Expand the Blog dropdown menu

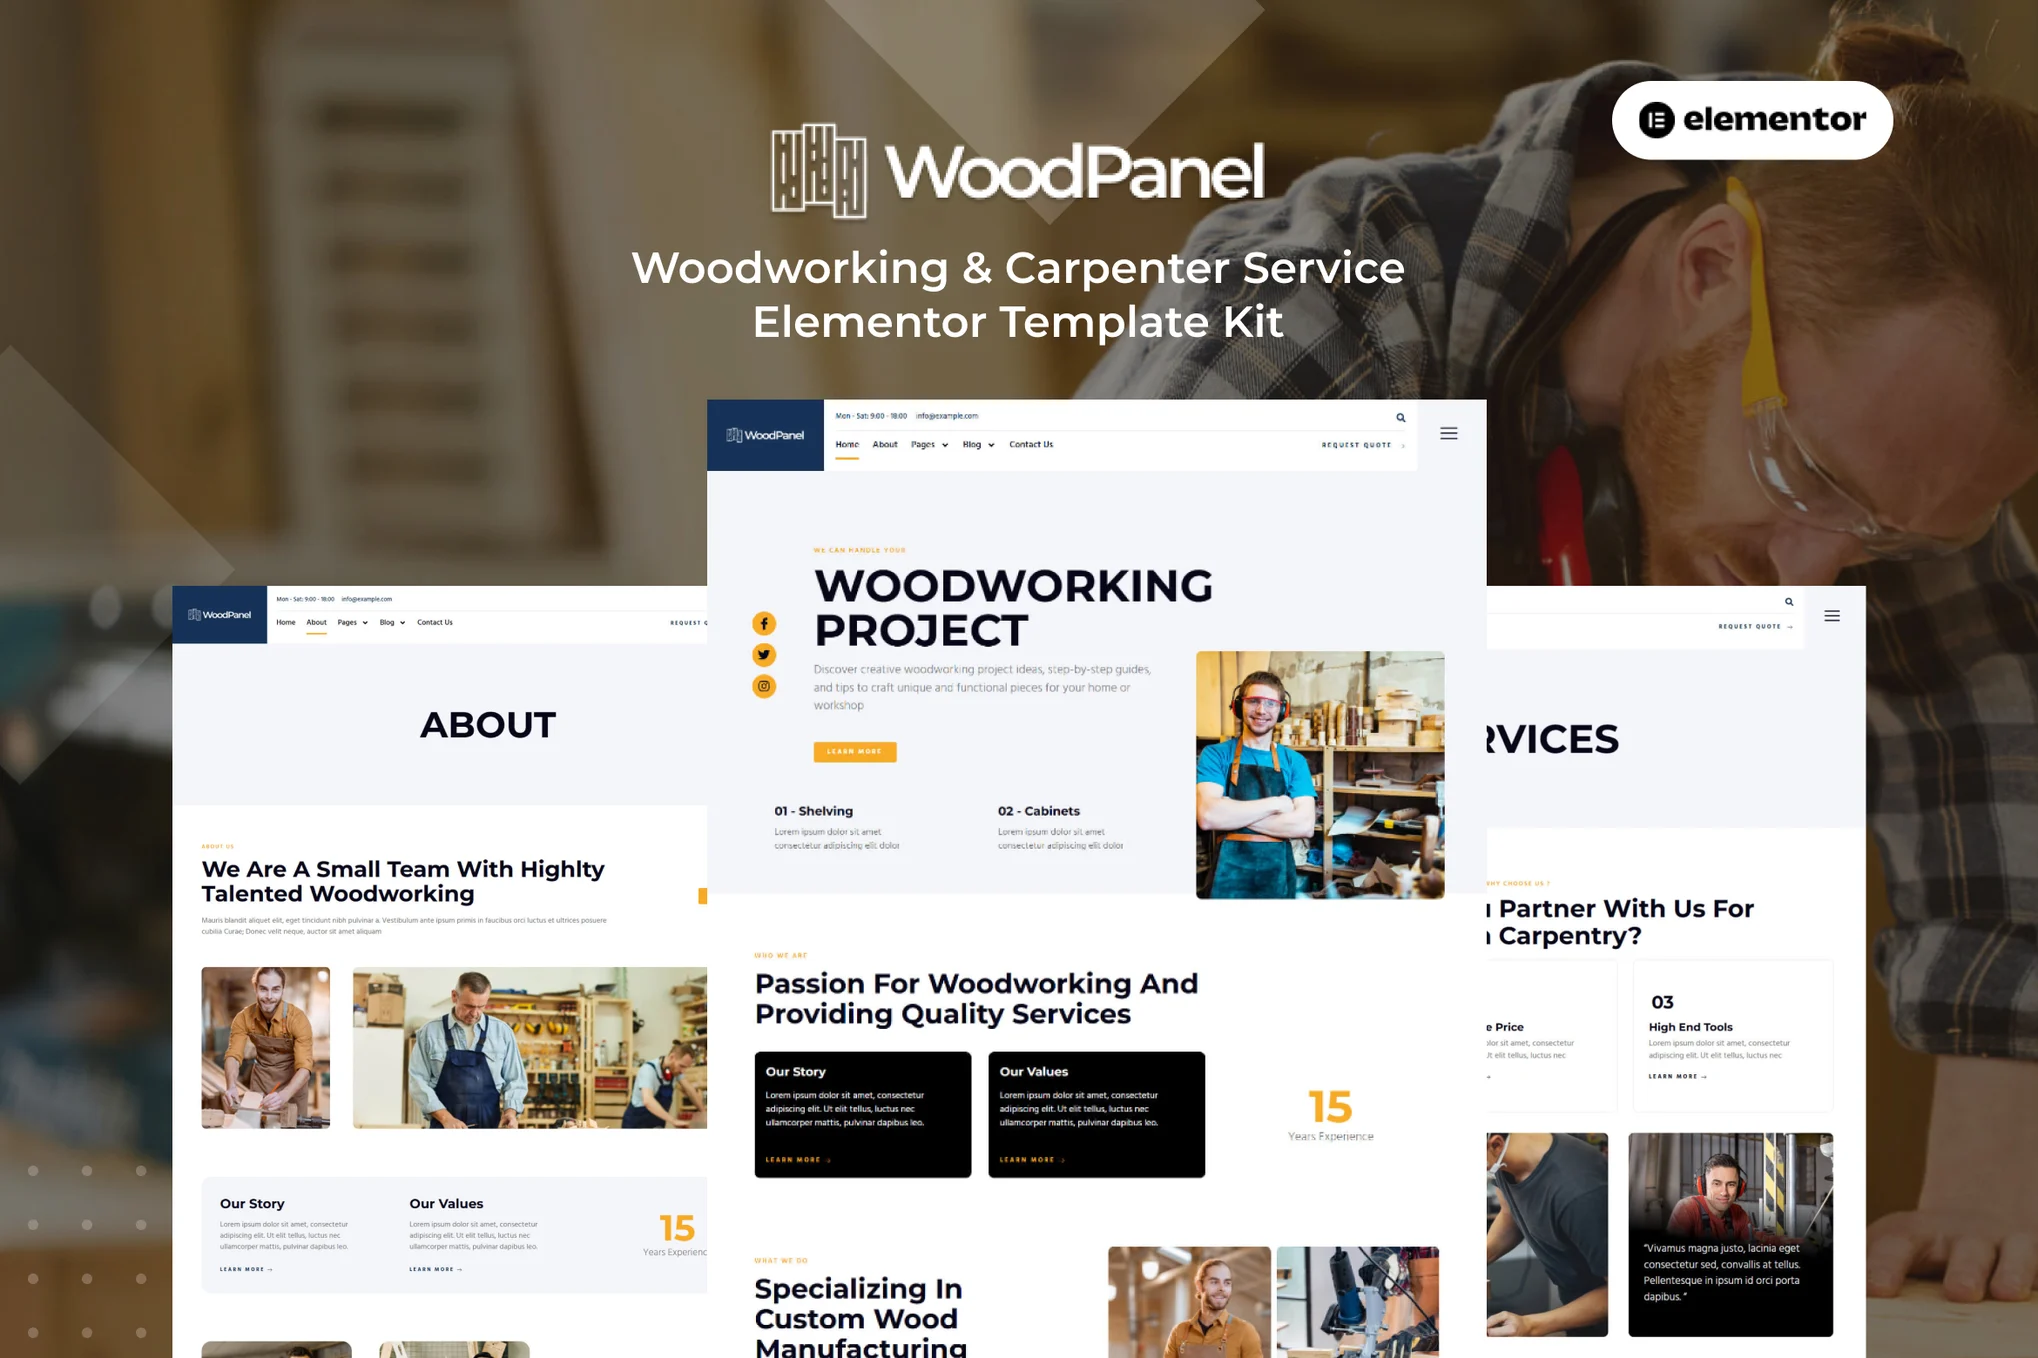979,444
